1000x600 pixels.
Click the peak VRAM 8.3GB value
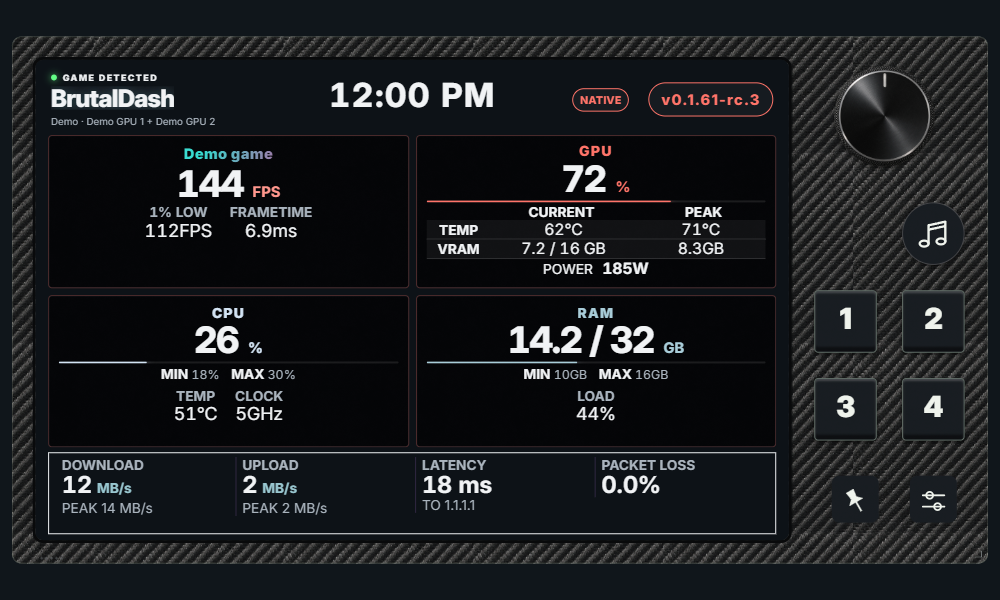pos(701,249)
